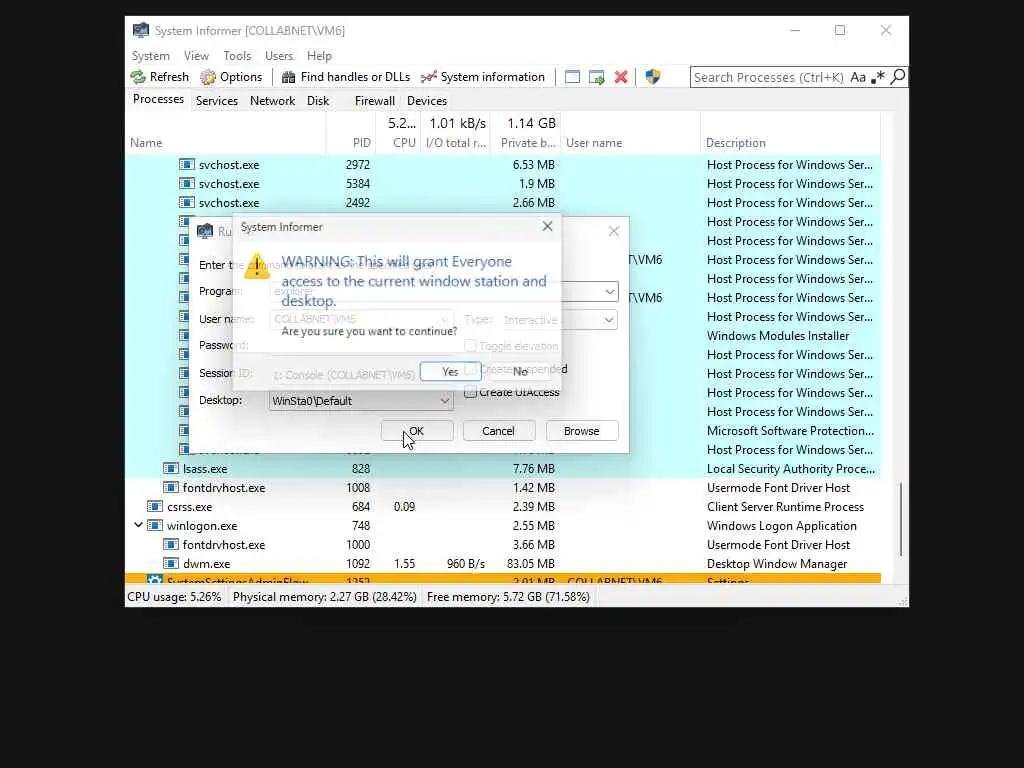The height and width of the screenshot is (768, 1024).
Task: Switch to the Network tab
Action: click(x=272, y=101)
